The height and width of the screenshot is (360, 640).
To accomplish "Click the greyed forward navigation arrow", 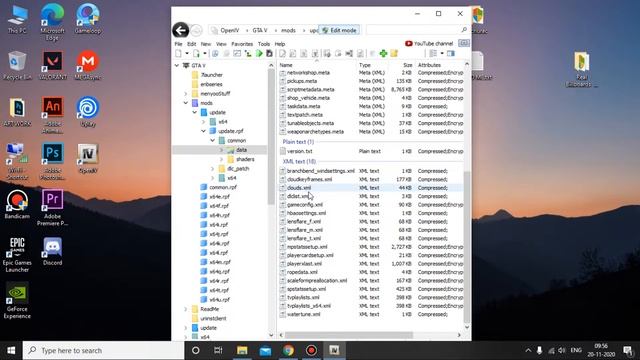I will pyautogui.click(x=196, y=30).
